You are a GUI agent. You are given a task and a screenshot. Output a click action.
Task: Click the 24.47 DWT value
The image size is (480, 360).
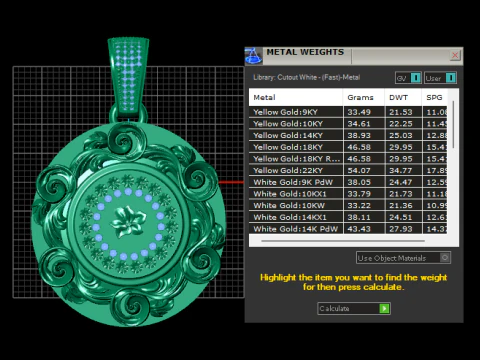401,182
